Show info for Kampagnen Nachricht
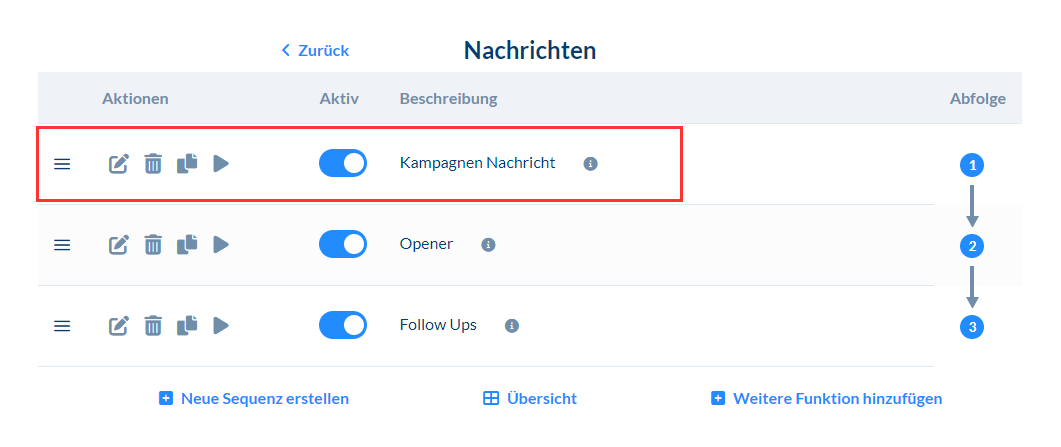The width and height of the screenshot is (1061, 447). [590, 163]
